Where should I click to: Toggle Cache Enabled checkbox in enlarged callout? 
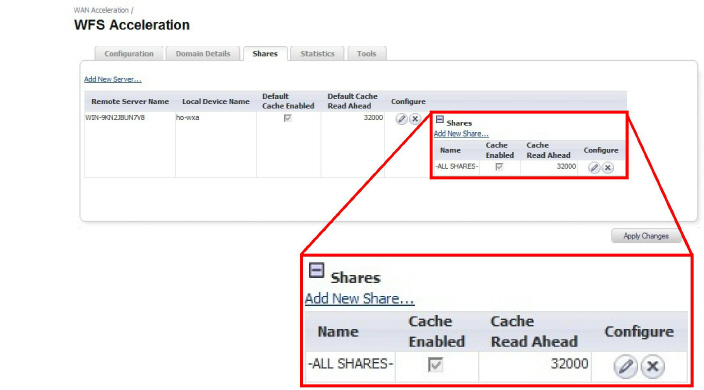(x=435, y=364)
